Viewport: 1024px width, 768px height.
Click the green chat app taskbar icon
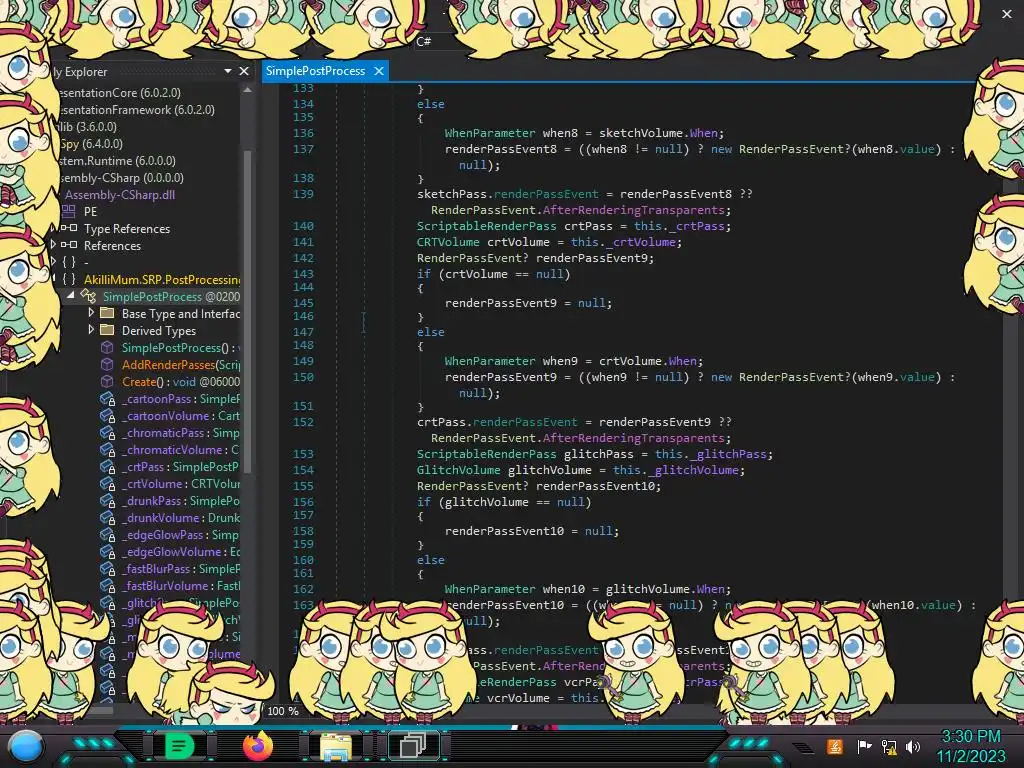179,746
